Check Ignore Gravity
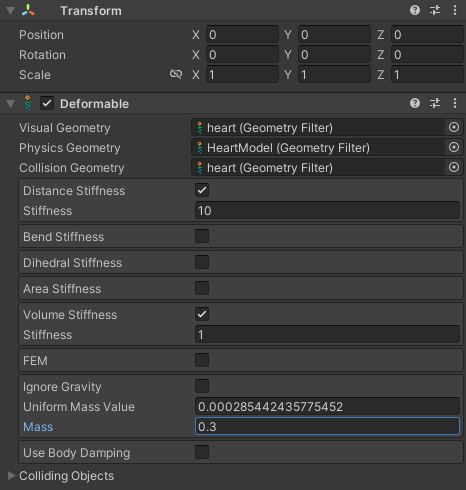Viewport: 466px width, 490px height. pyautogui.click(x=202, y=386)
